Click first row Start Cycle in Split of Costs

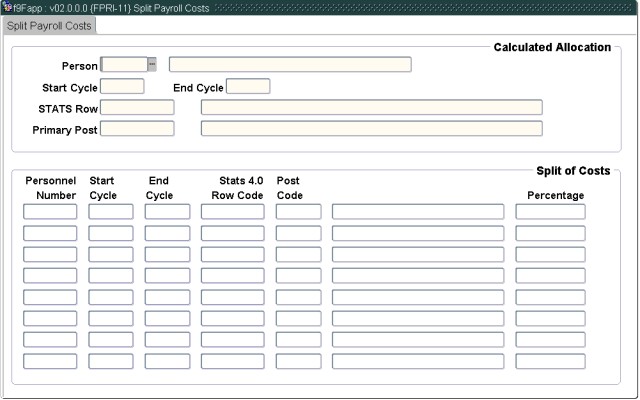tap(111, 212)
